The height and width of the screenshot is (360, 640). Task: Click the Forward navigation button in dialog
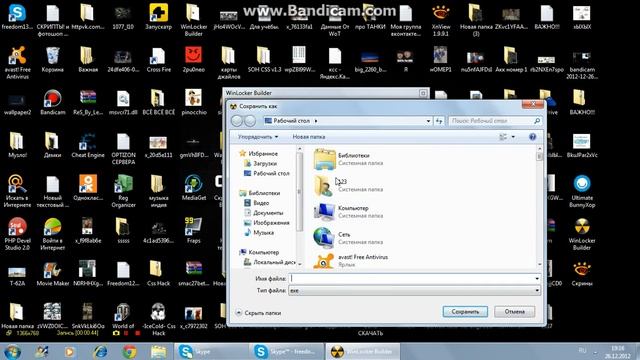[250, 121]
